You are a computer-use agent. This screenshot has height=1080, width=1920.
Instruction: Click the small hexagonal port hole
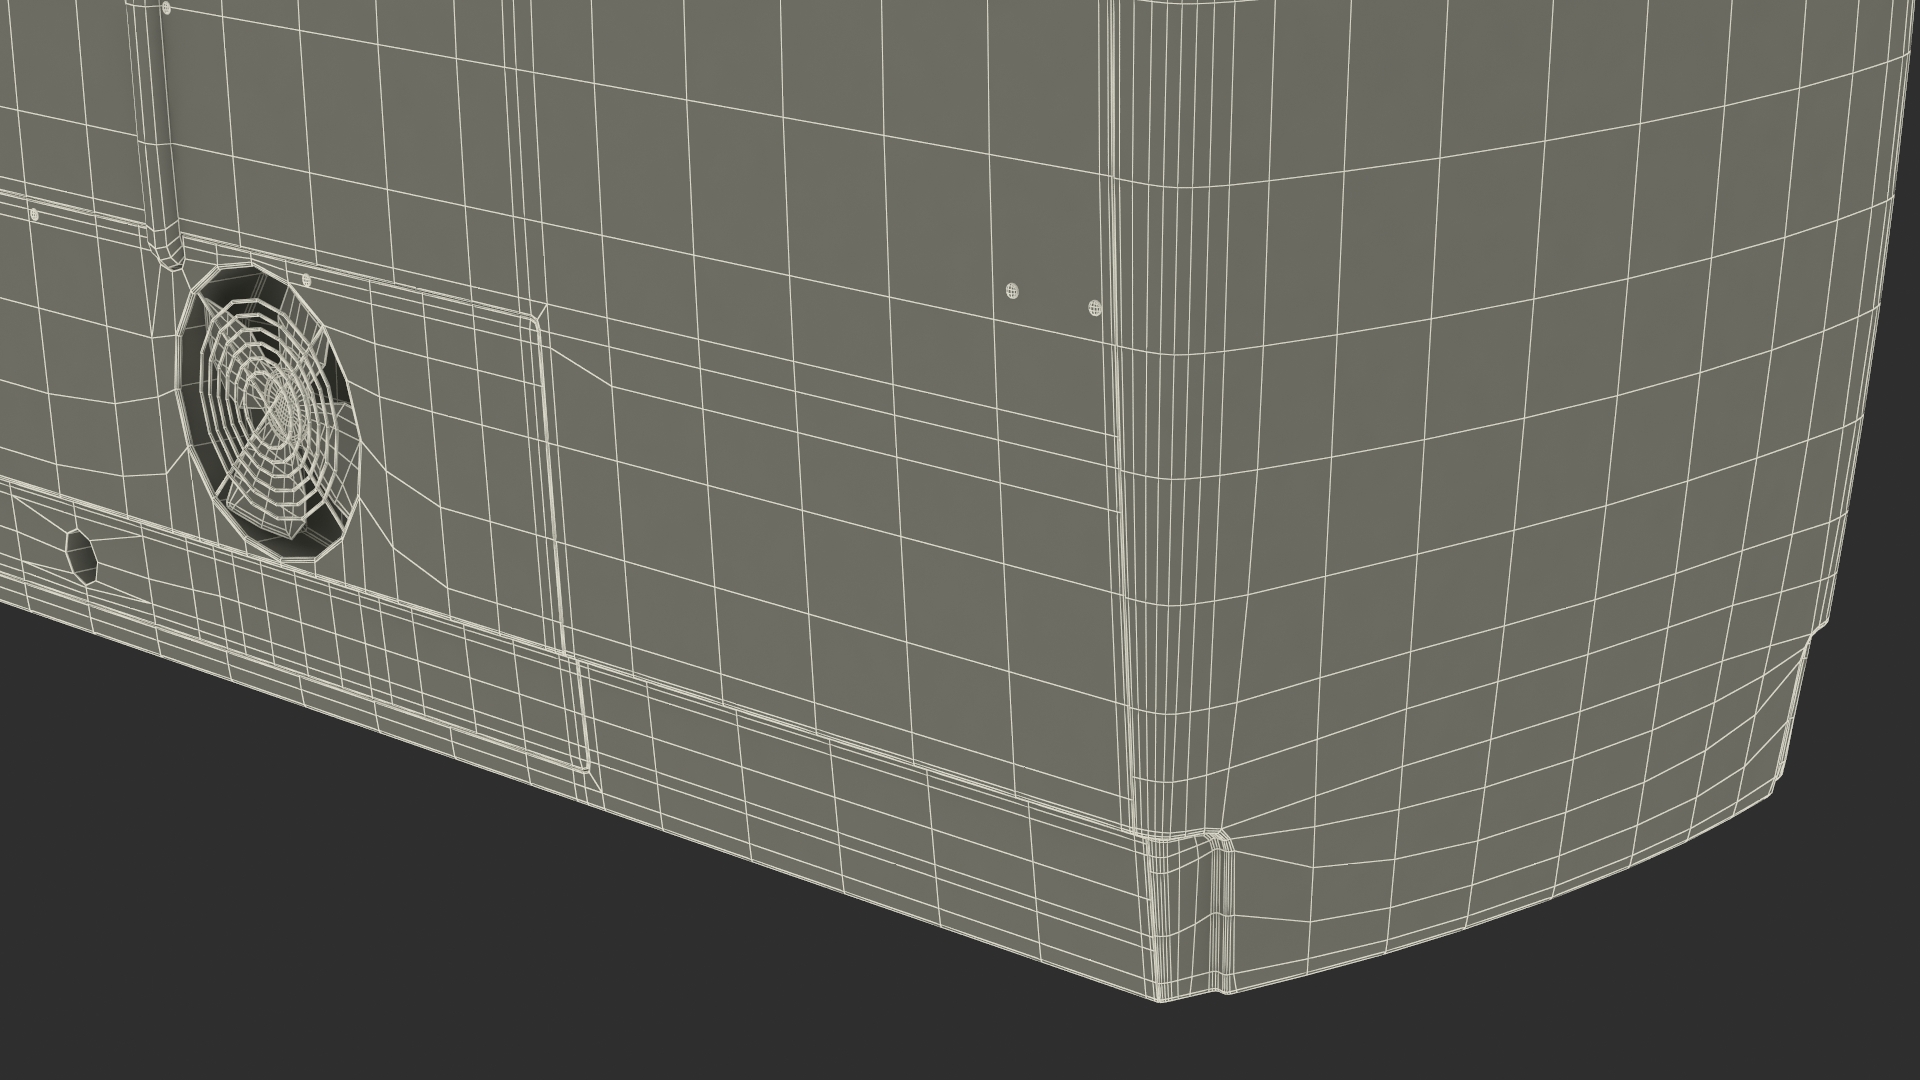[80, 555]
